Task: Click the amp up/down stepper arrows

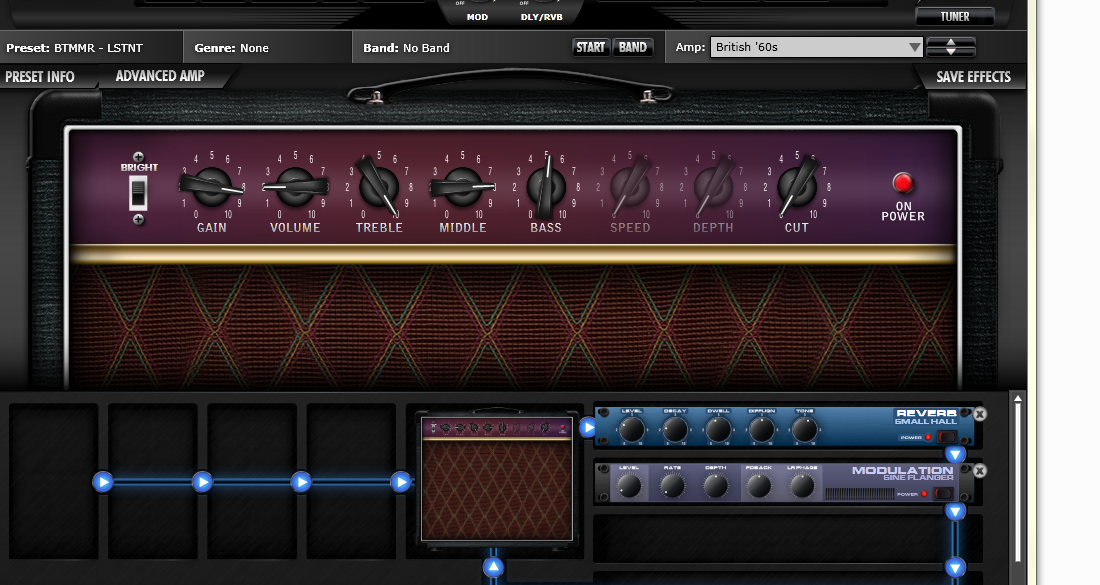Action: (x=951, y=47)
